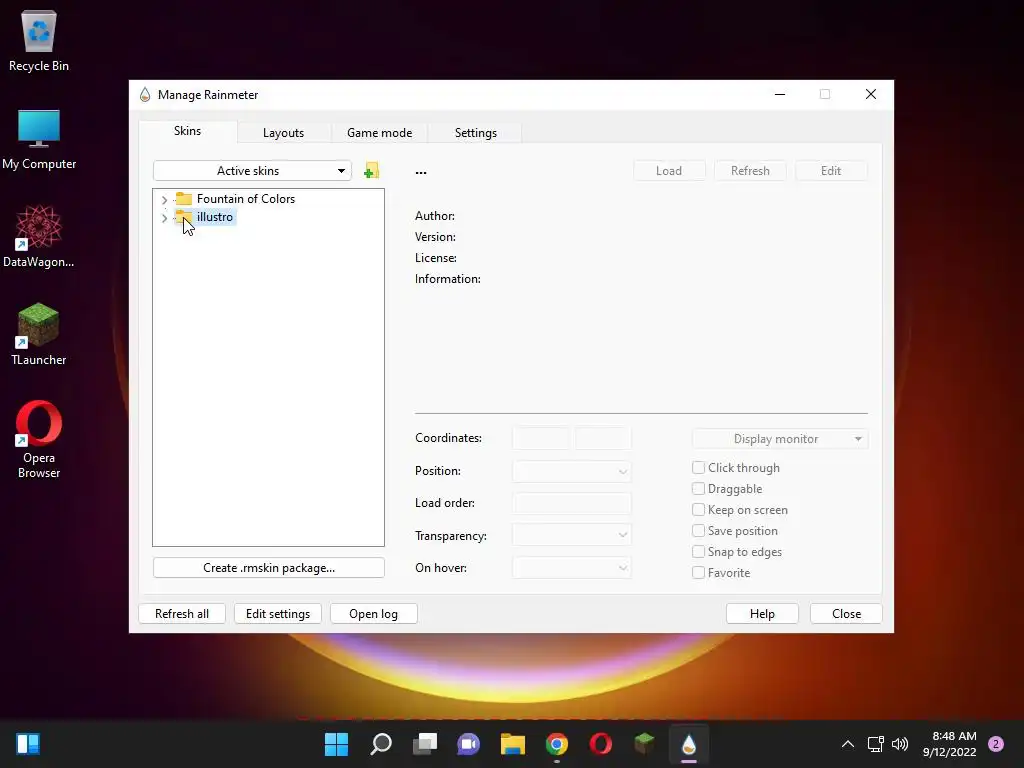Expand the illustro tree node
Screen dimensions: 1024x768
pyautogui.click(x=164, y=217)
